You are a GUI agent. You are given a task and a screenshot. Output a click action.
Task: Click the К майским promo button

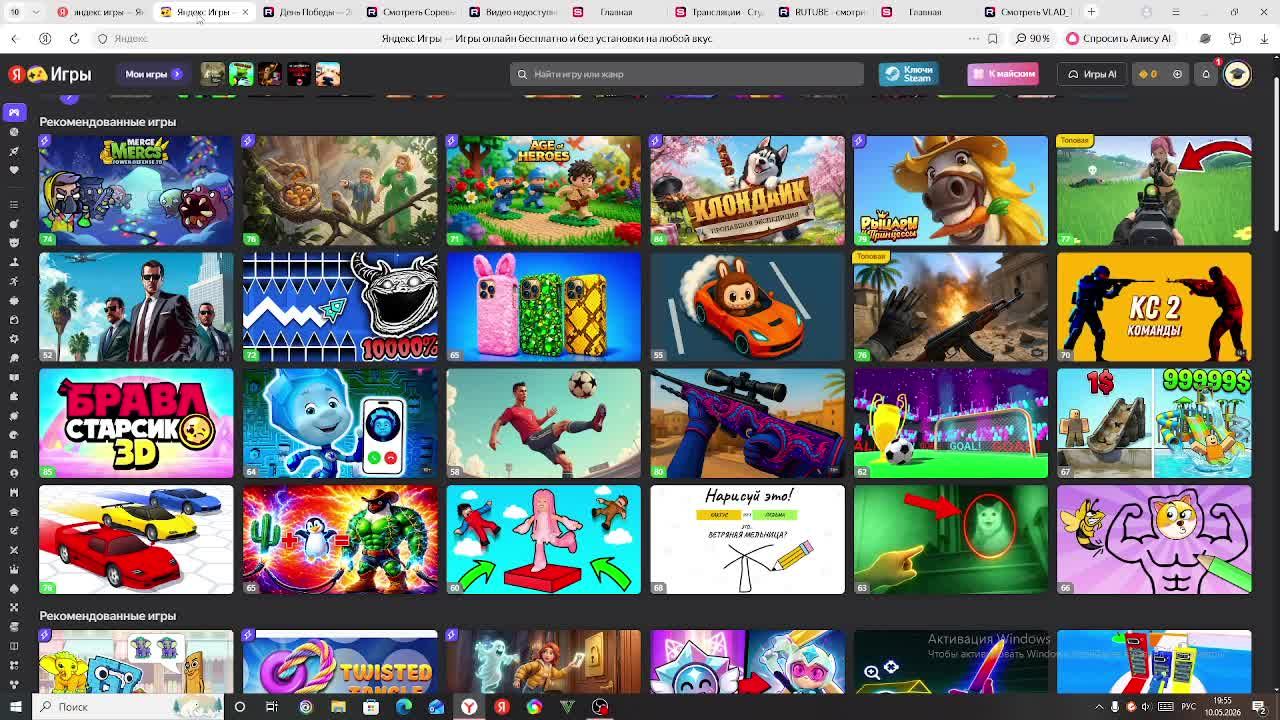(1003, 74)
